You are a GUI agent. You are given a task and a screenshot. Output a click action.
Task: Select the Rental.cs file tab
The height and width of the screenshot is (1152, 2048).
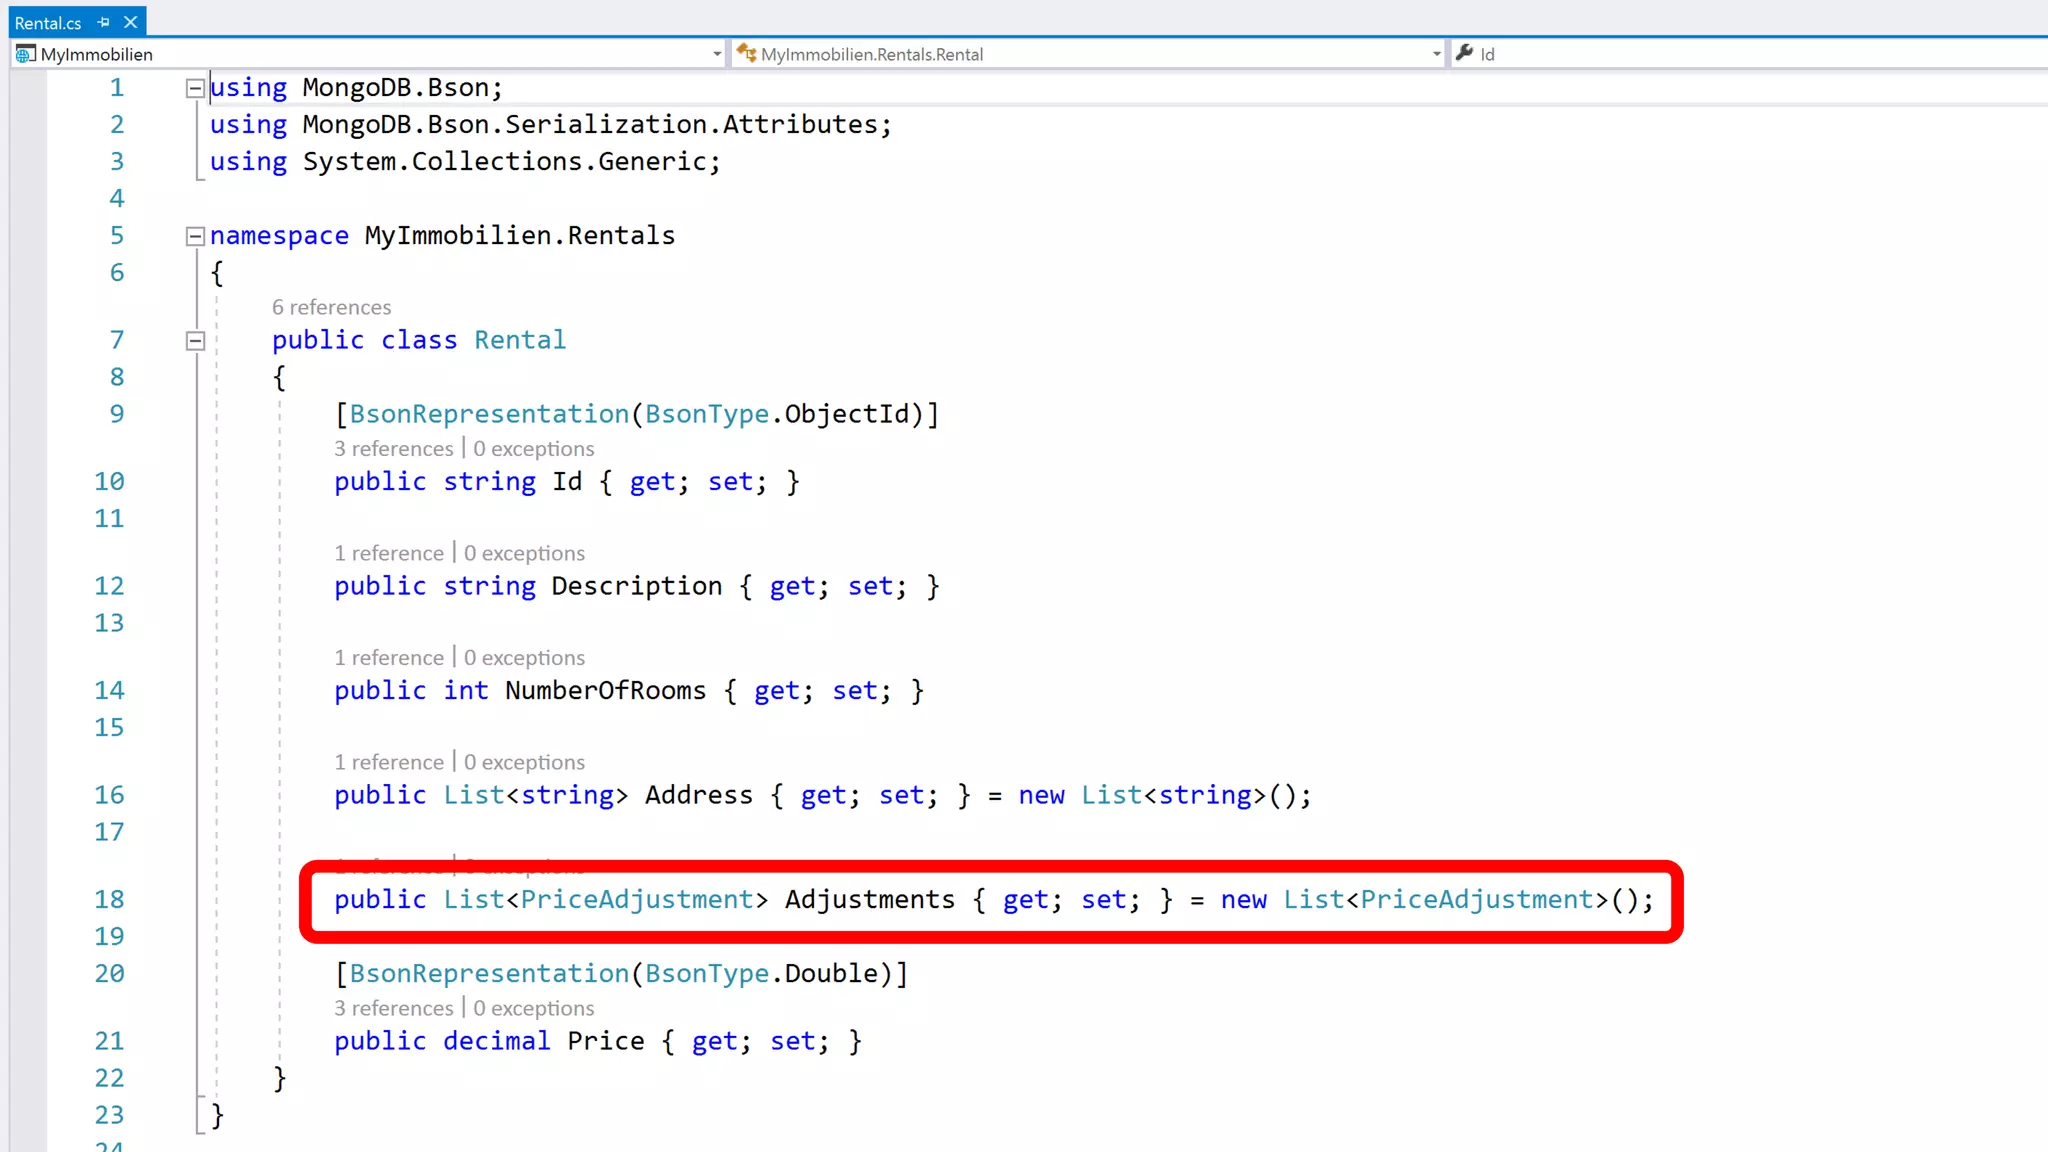click(48, 22)
